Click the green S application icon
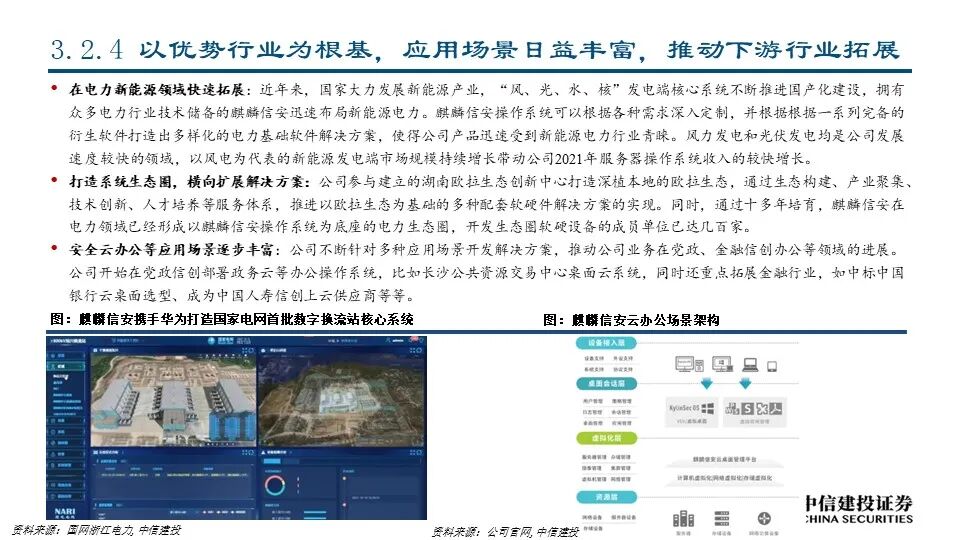This screenshot has height=540, width=960. (x=748, y=408)
